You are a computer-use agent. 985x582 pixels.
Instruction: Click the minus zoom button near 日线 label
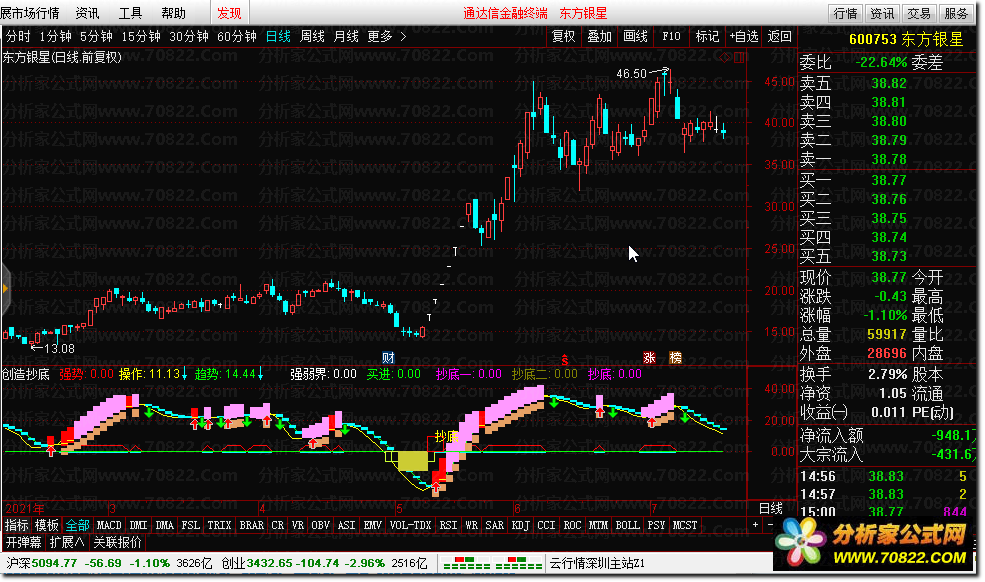tap(771, 524)
